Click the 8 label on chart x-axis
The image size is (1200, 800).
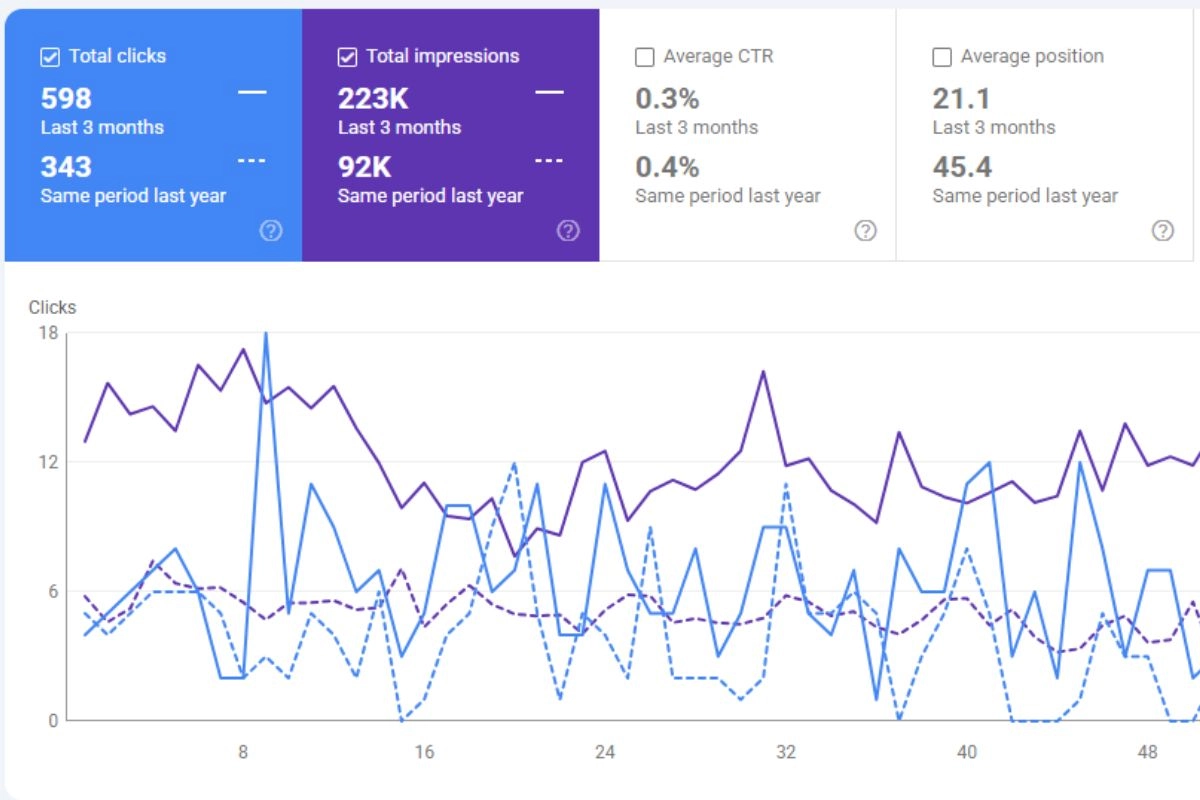[x=243, y=752]
